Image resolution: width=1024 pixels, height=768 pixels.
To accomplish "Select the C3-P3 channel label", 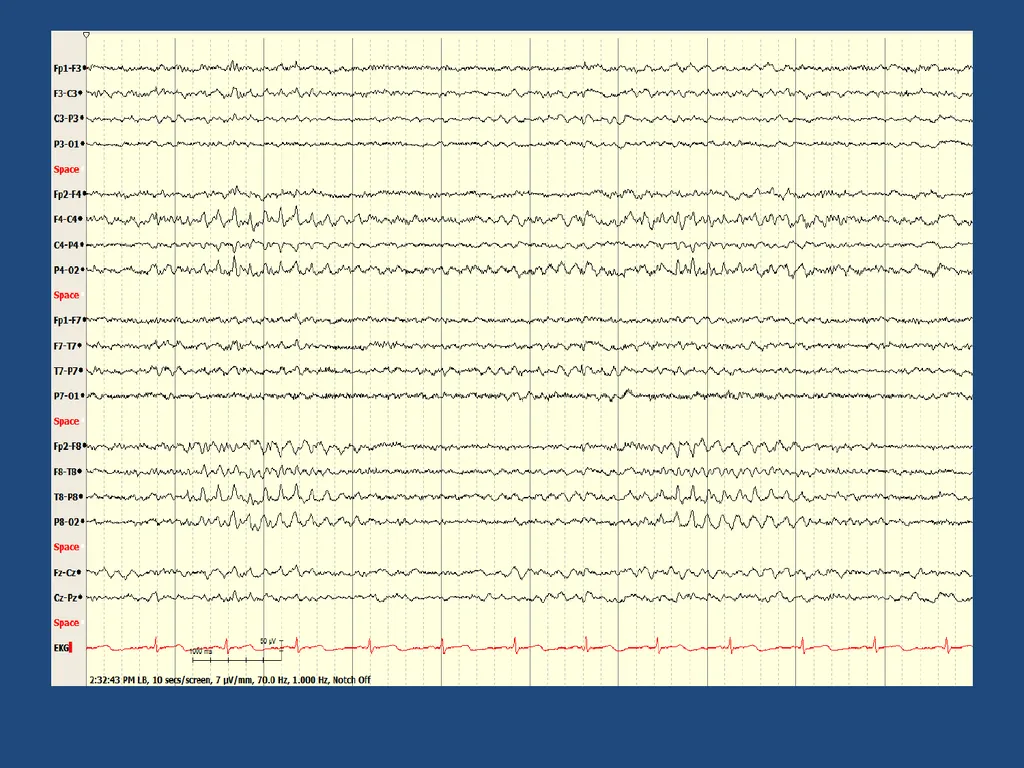I will pos(66,119).
